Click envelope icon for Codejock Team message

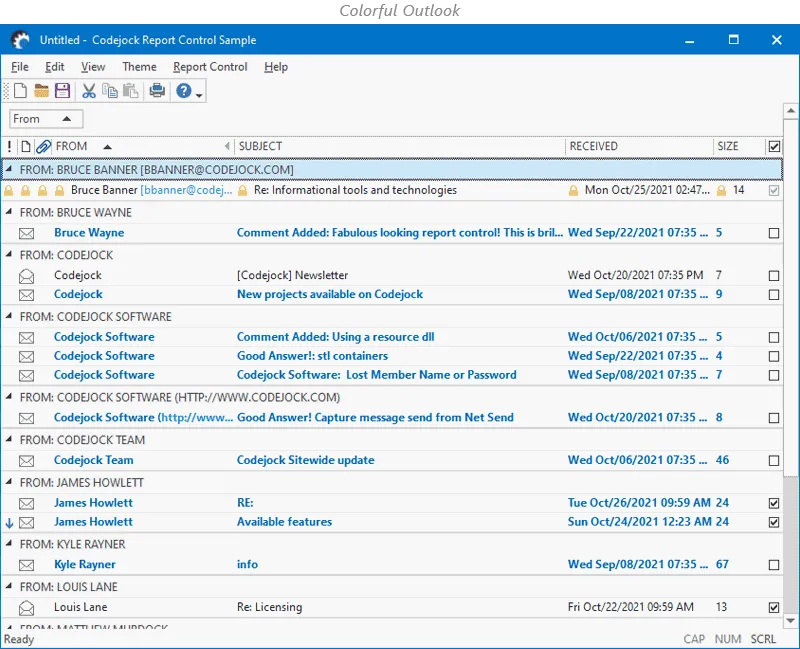[x=27, y=461]
